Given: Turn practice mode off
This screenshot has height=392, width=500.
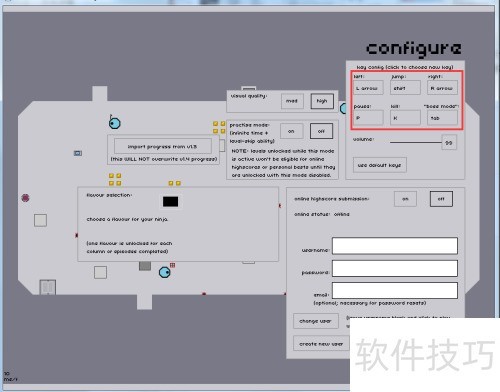Looking at the screenshot, I should pyautogui.click(x=321, y=131).
